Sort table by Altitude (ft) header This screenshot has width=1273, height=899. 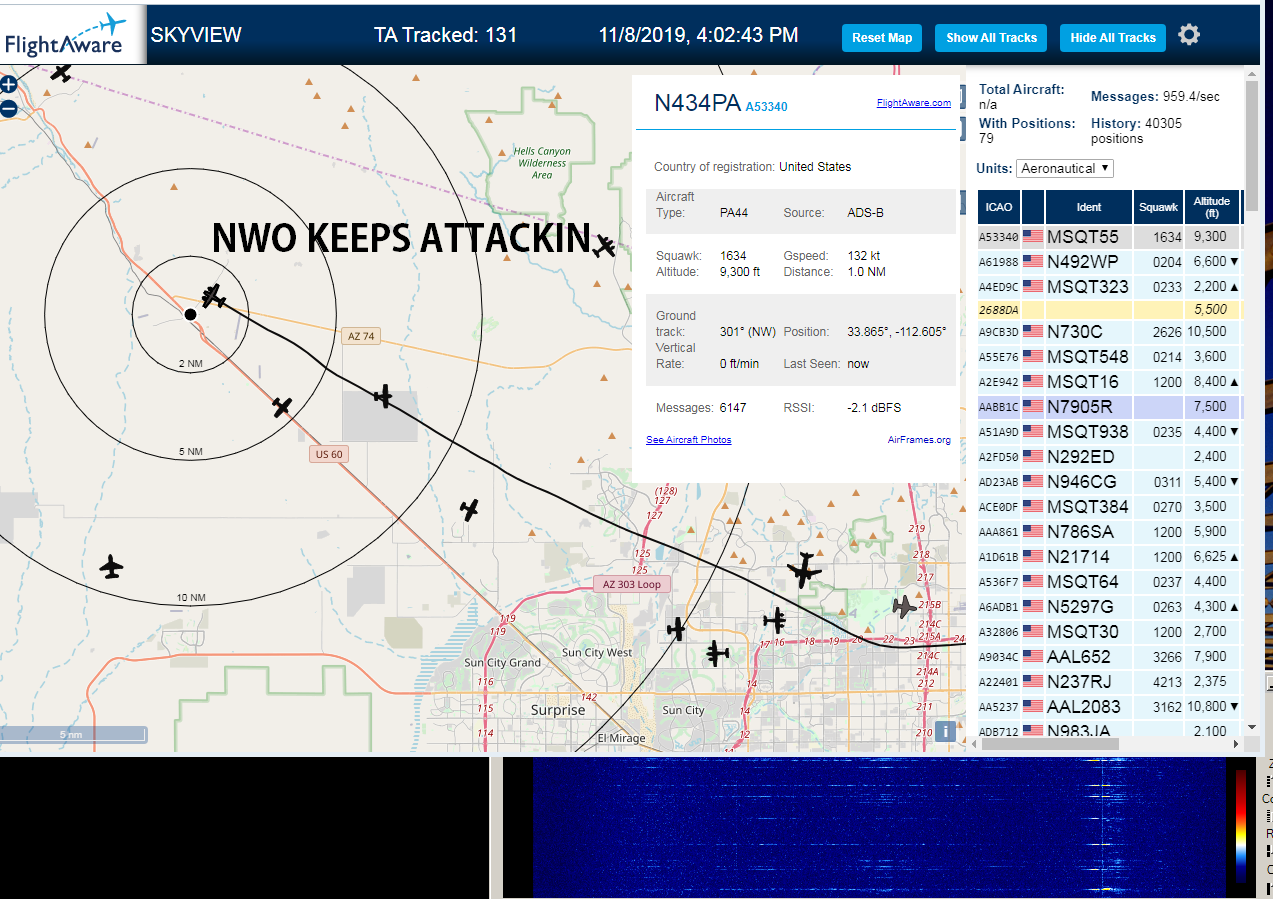(1211, 207)
